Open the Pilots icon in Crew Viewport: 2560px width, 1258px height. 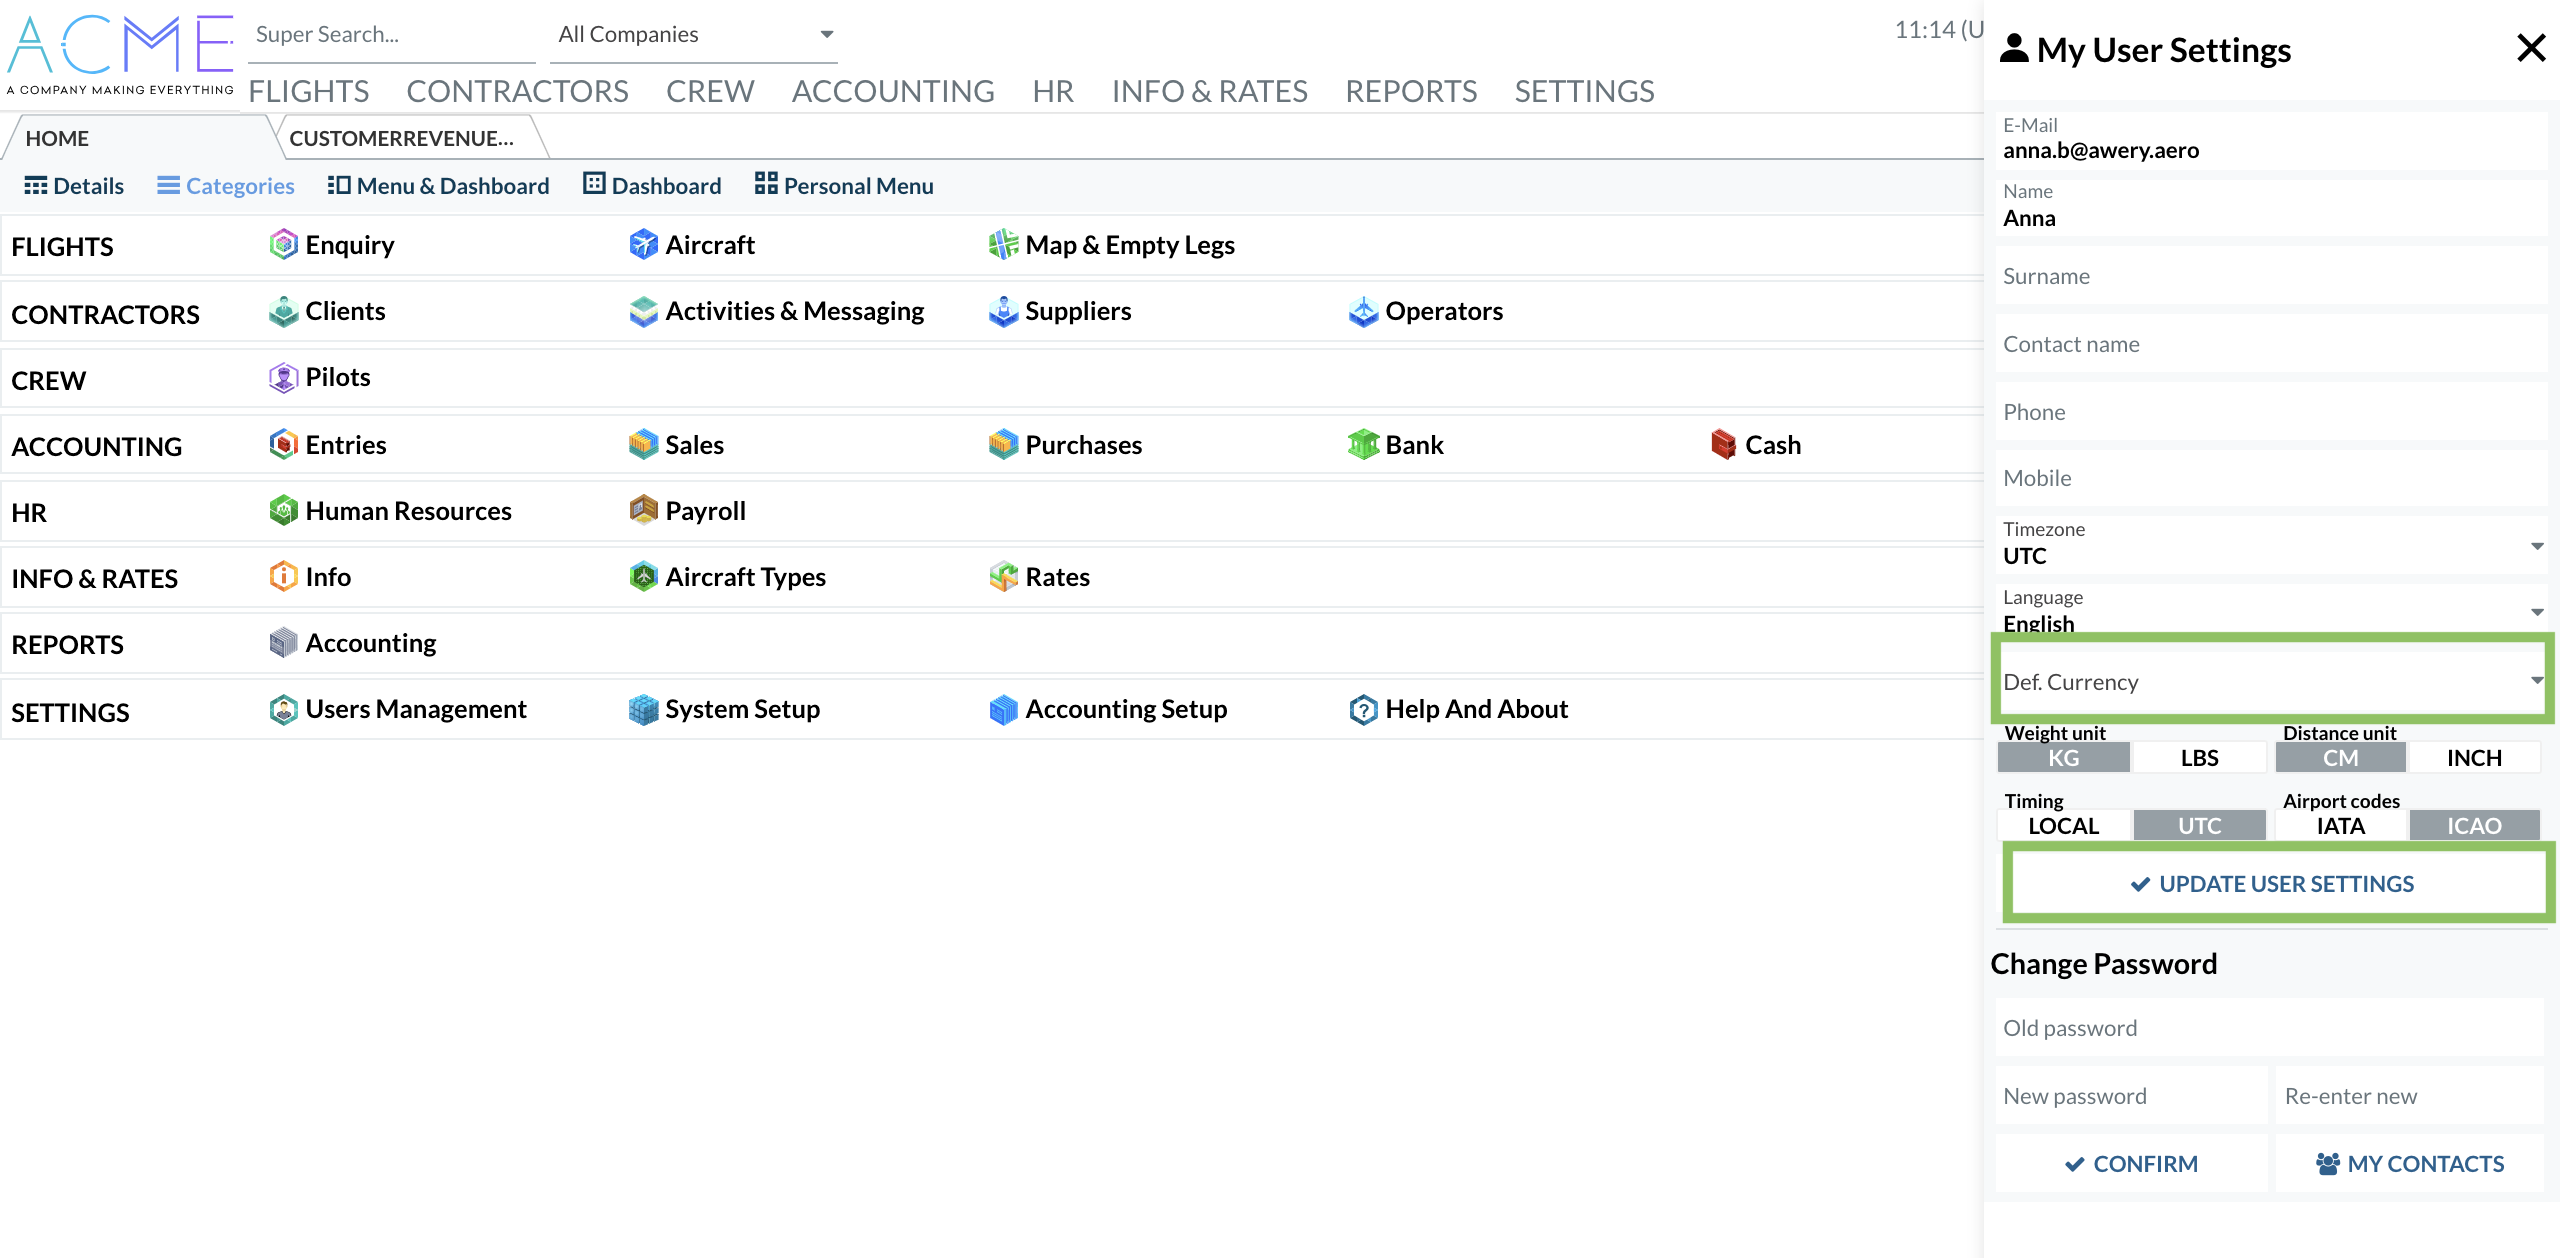tap(283, 378)
